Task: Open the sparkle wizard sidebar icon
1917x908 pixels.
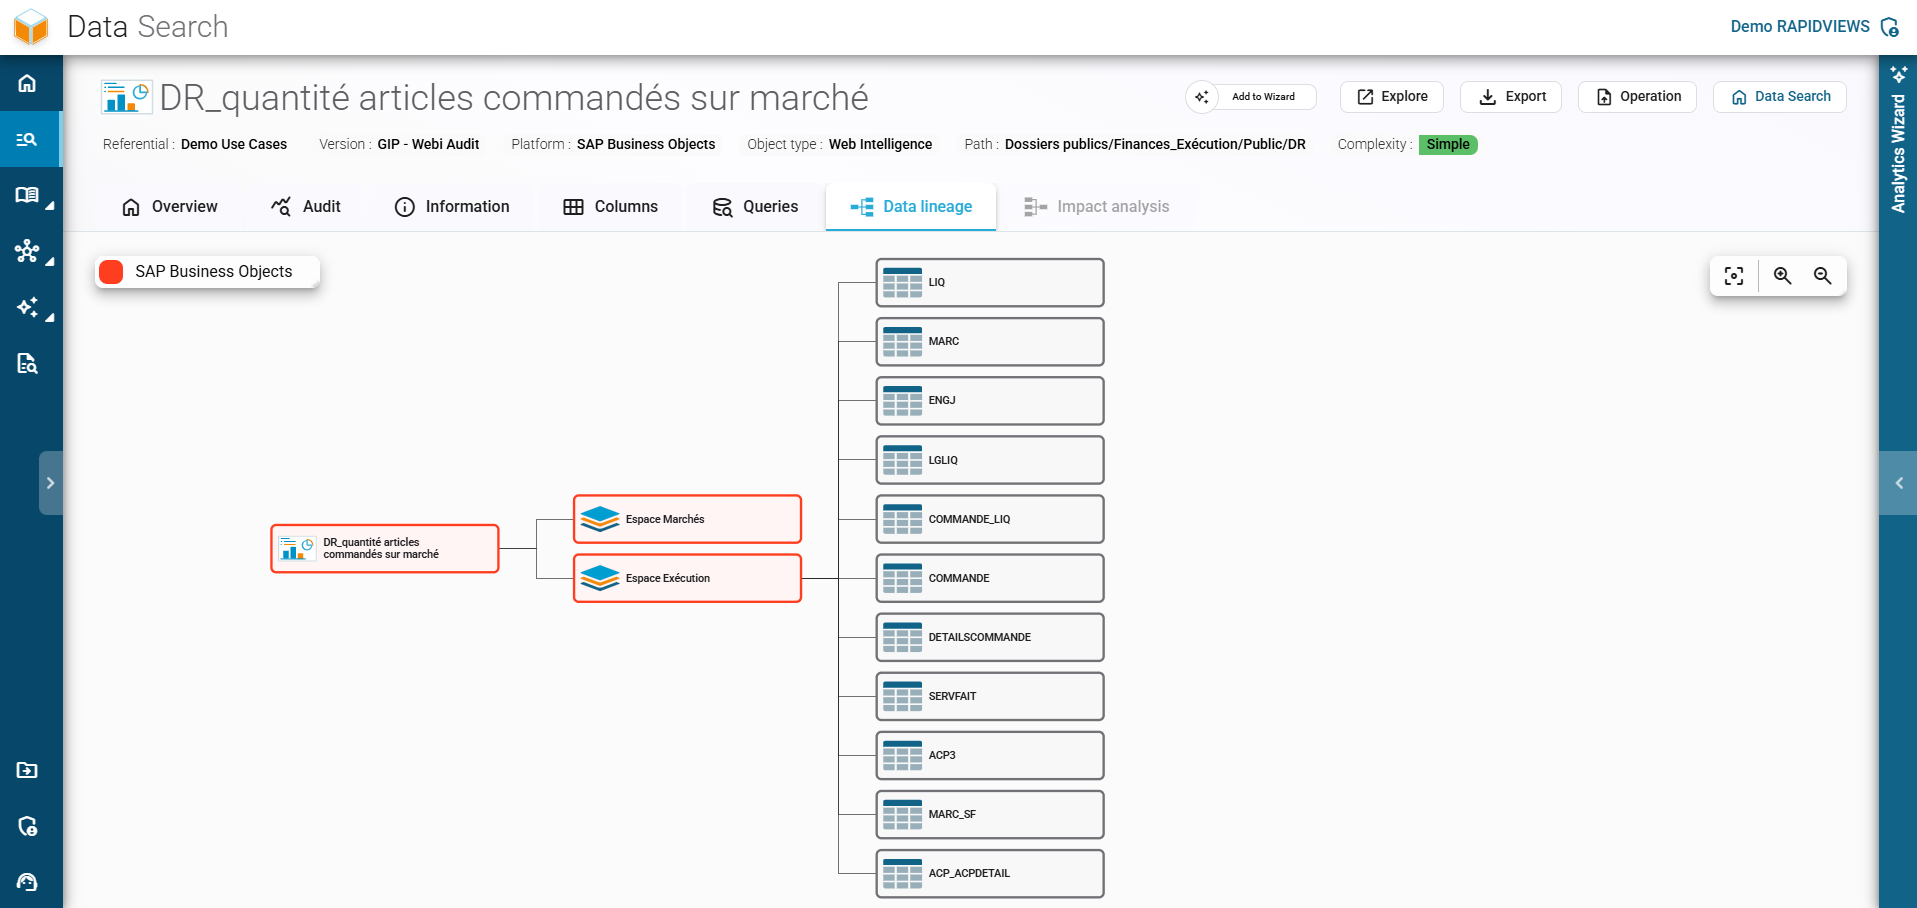Action: 27,307
